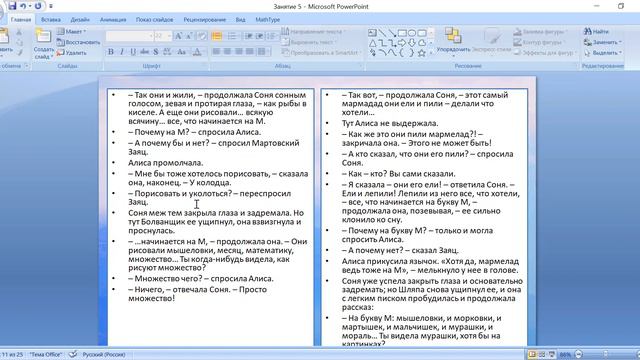Start slide show from status bar icon
Image resolution: width=640 pixels, height=360 pixels.
click(552, 354)
